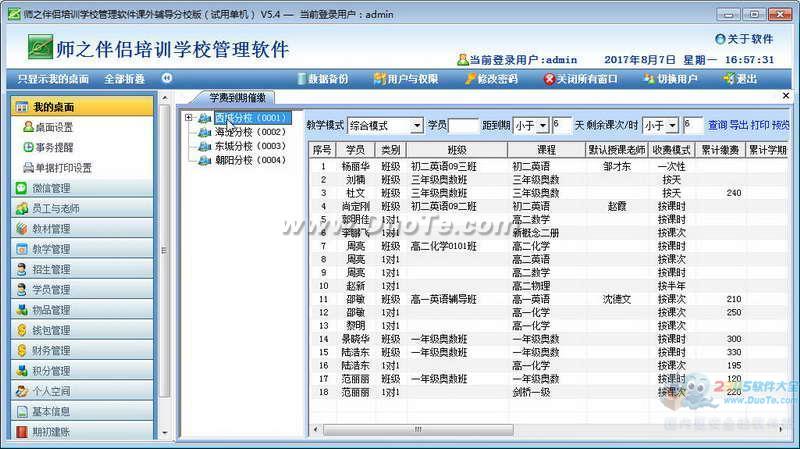Switch to the 学费到期催缴 tab
The image size is (800, 449).
237,97
